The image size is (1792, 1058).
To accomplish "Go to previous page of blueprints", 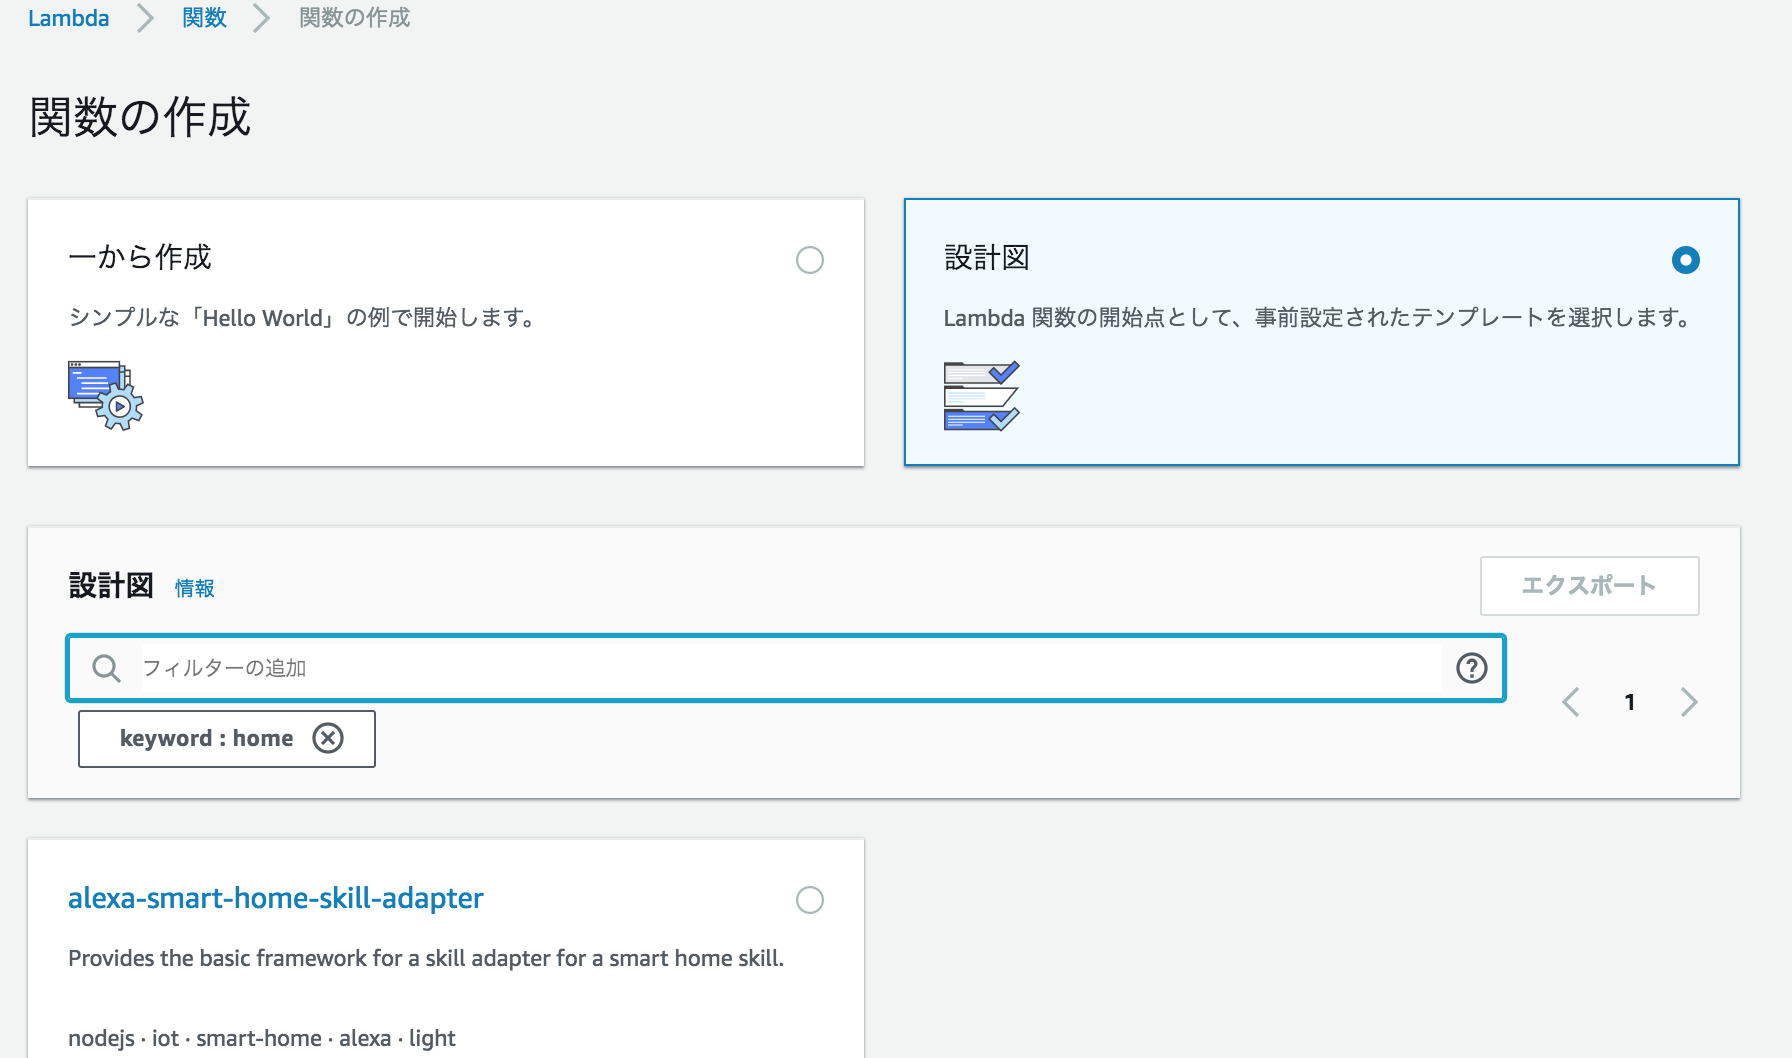I will (x=1571, y=702).
